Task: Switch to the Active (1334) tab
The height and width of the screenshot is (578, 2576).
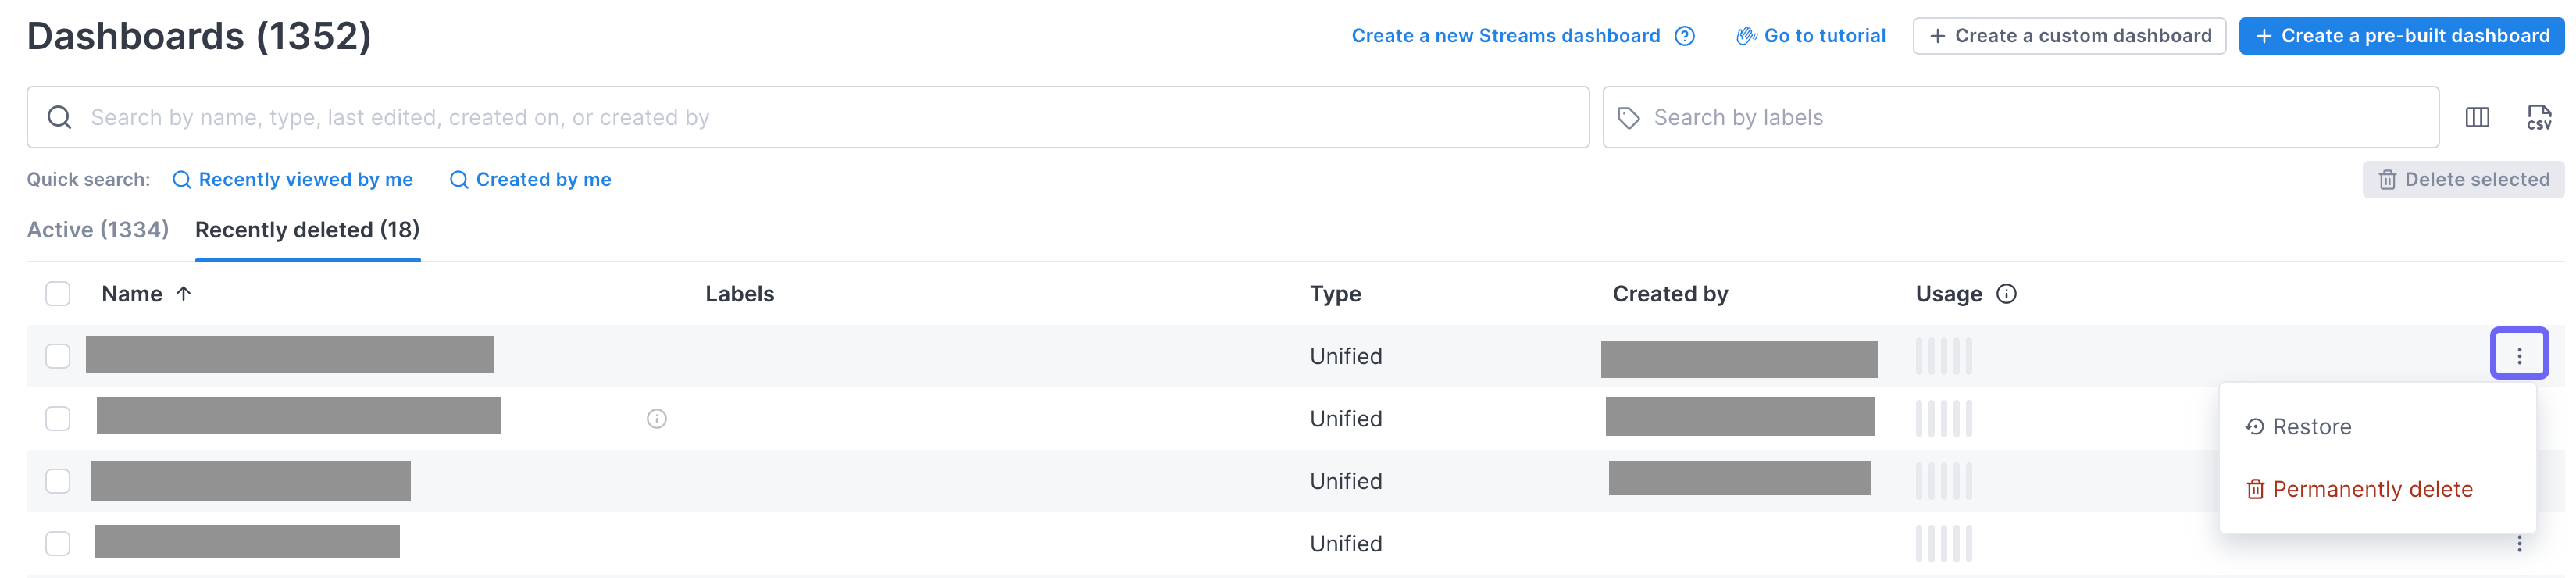Action: tap(98, 230)
